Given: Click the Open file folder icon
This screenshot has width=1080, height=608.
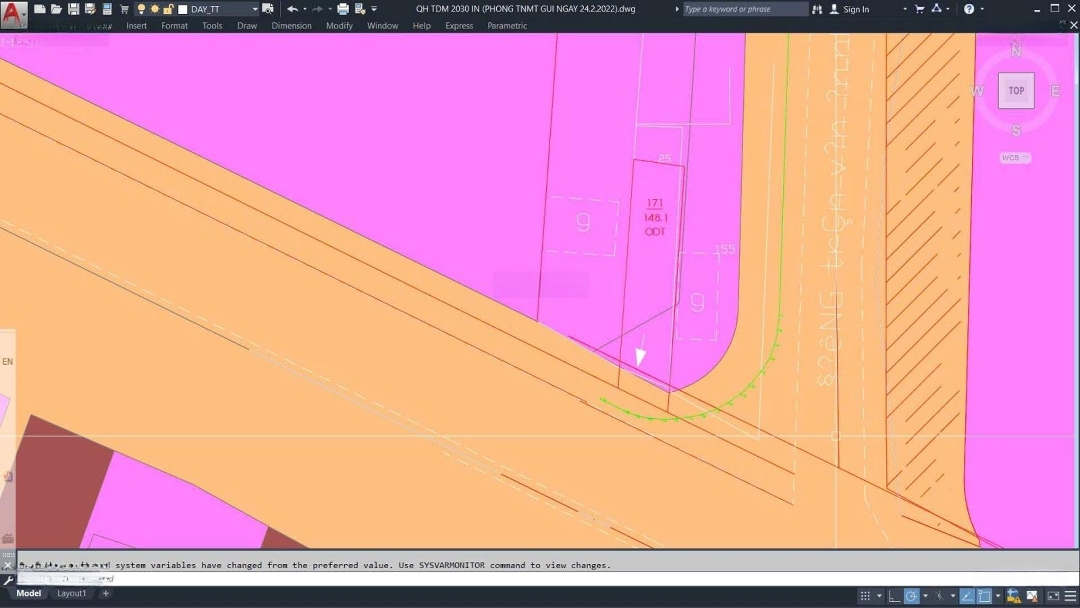Looking at the screenshot, I should pos(56,9).
